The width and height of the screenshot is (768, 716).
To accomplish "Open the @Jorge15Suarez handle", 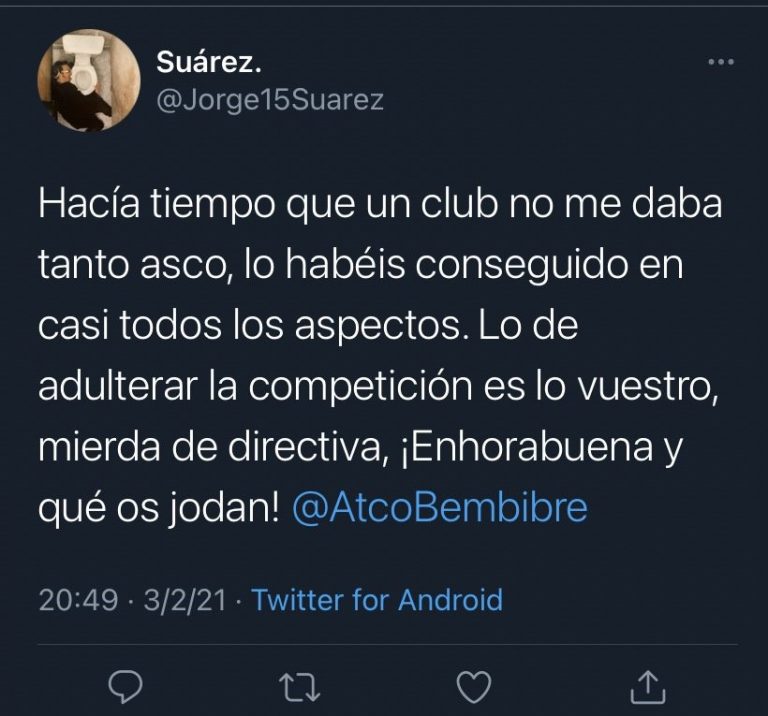I will (x=270, y=100).
